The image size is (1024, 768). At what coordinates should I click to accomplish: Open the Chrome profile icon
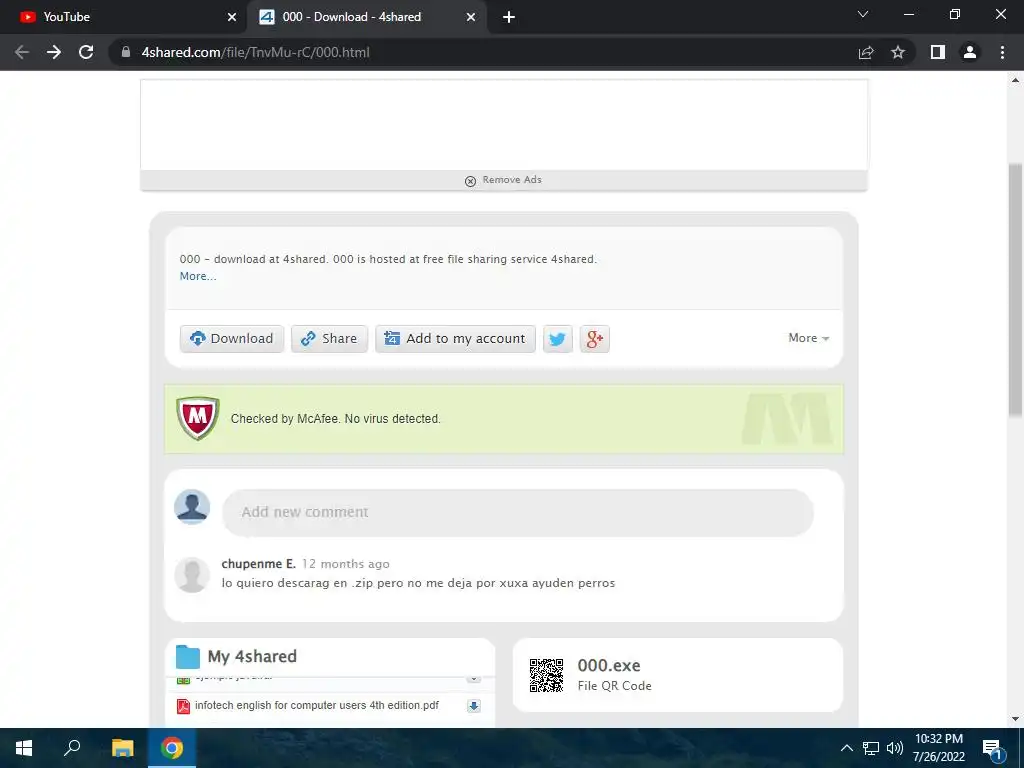(x=970, y=52)
